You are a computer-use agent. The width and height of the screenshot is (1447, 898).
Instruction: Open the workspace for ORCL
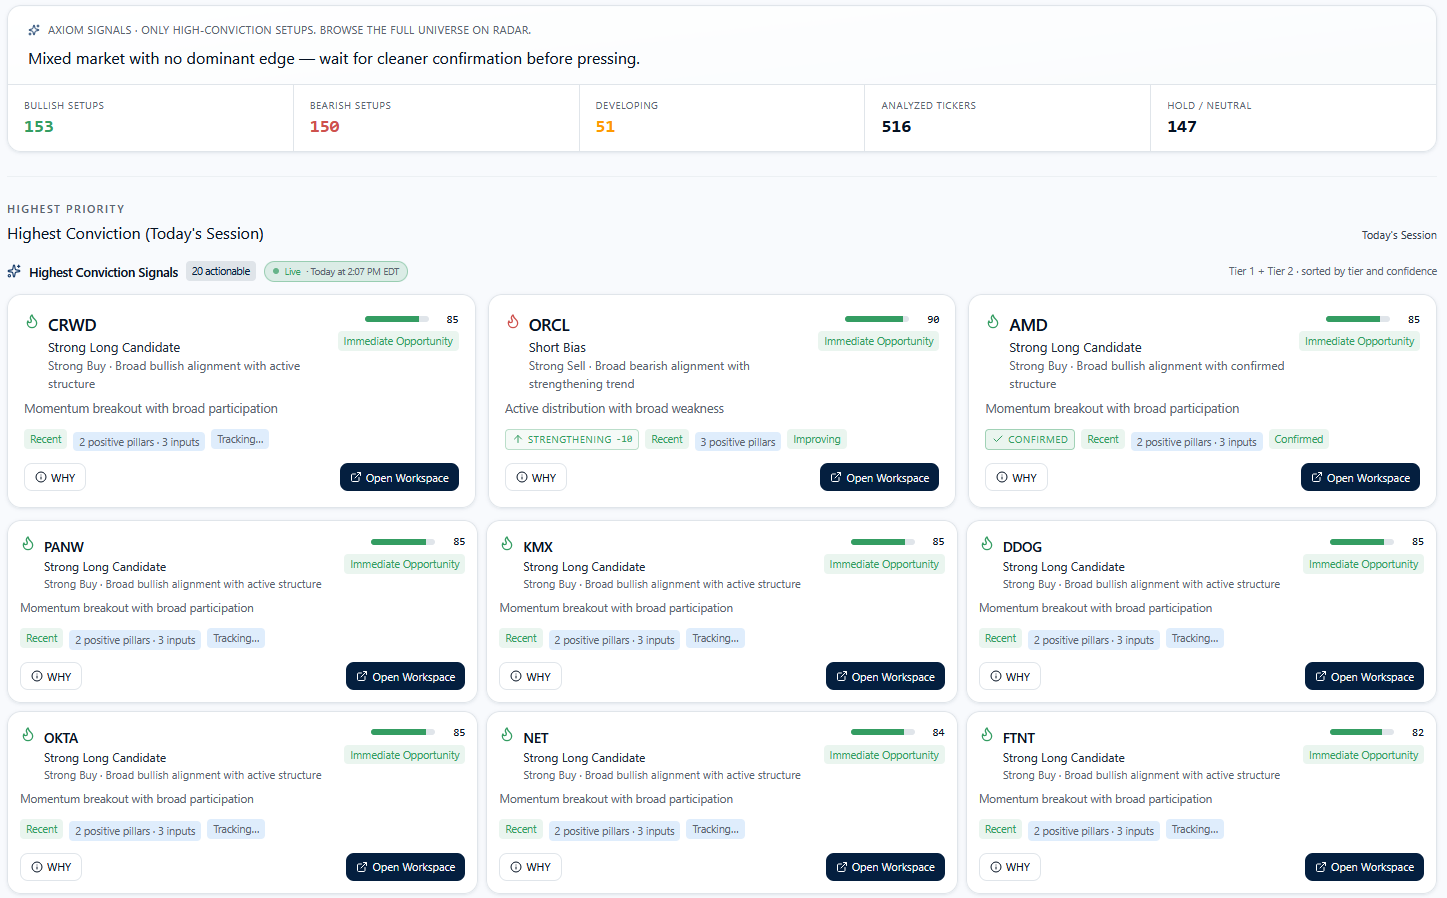point(879,477)
